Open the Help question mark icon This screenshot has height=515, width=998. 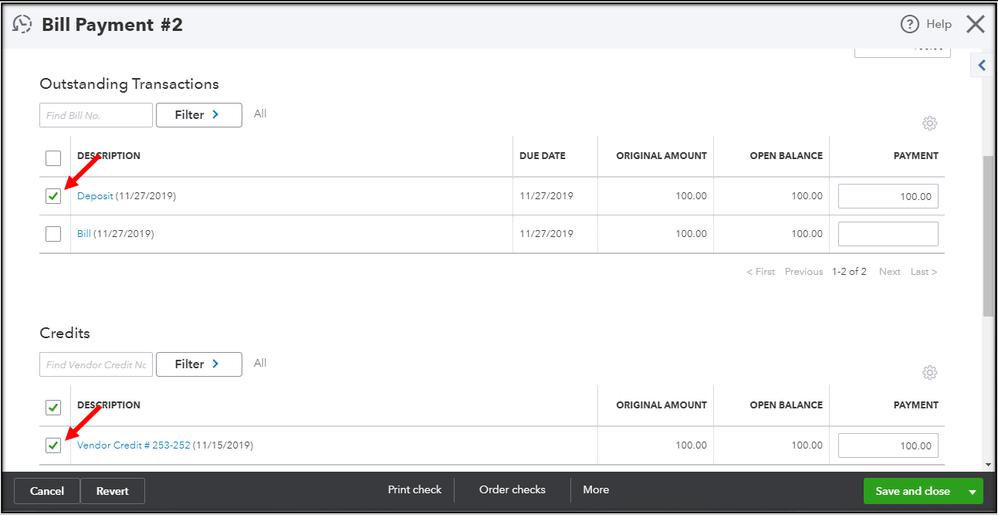pyautogui.click(x=910, y=24)
